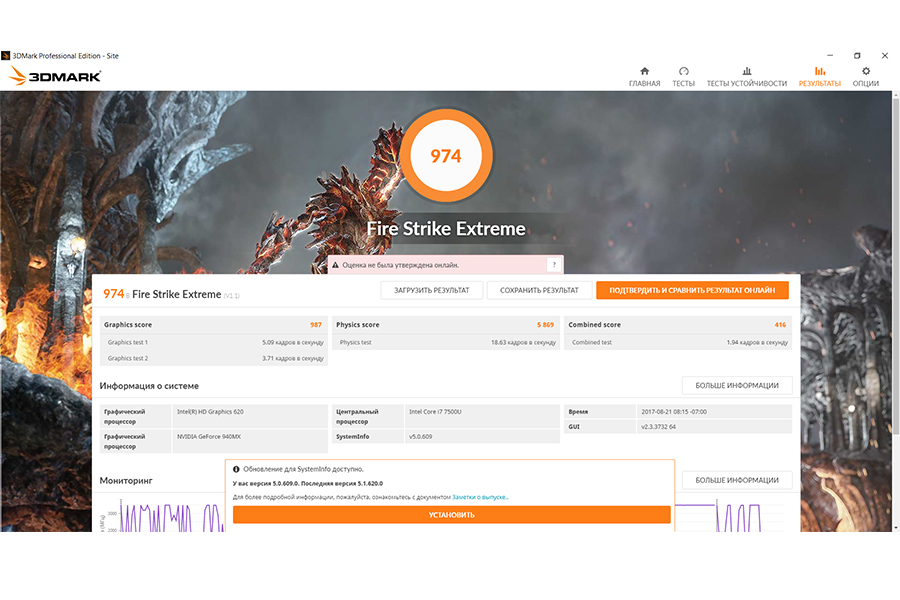Minimize the 3DMark window
Screen dimensions: 900x600
coord(830,56)
